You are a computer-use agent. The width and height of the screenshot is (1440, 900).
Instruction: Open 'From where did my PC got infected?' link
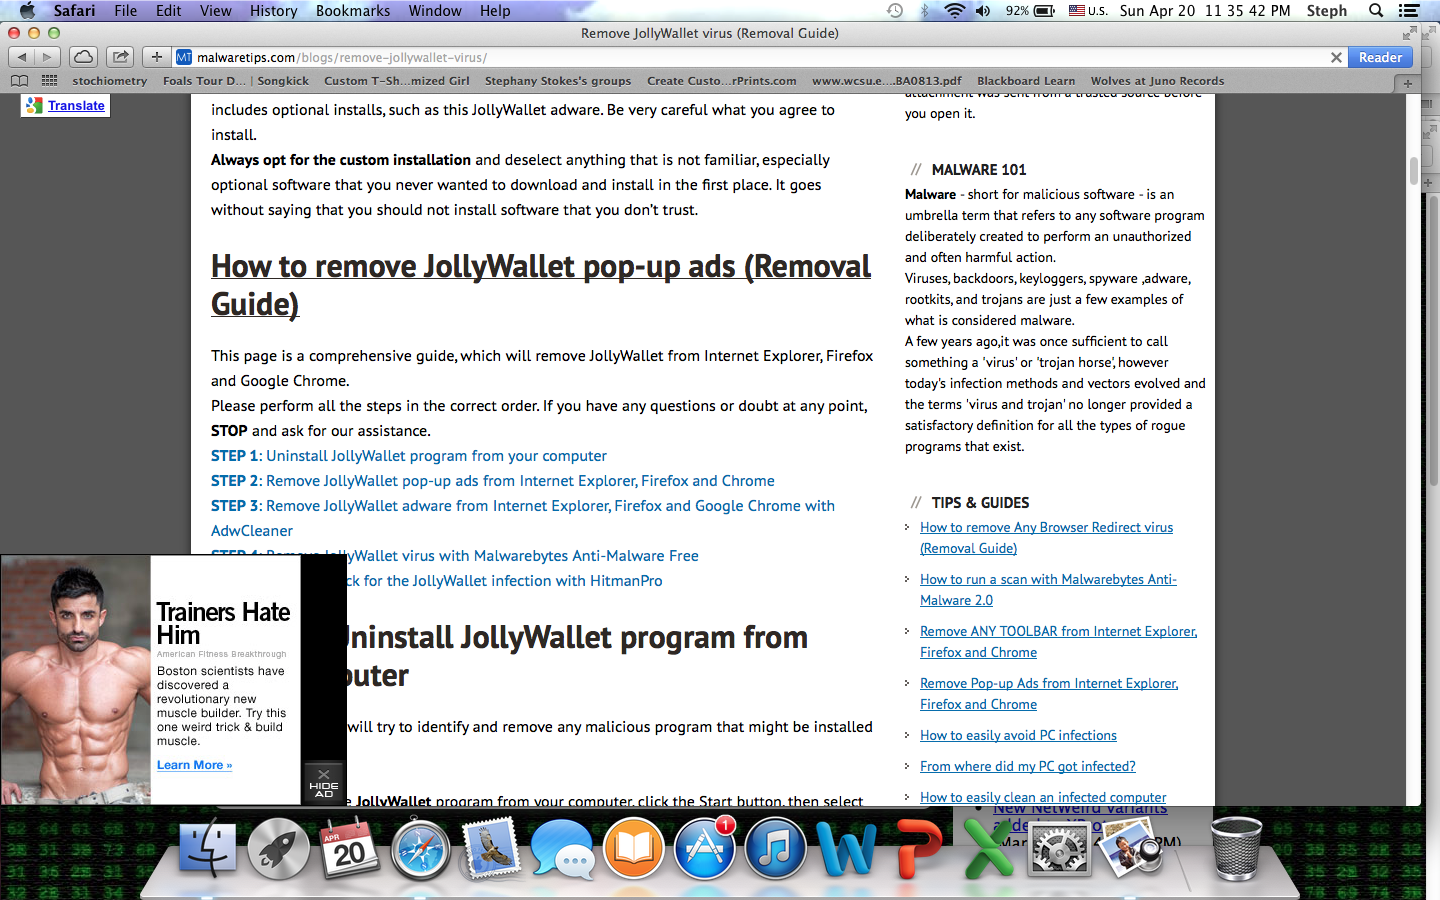1028,766
